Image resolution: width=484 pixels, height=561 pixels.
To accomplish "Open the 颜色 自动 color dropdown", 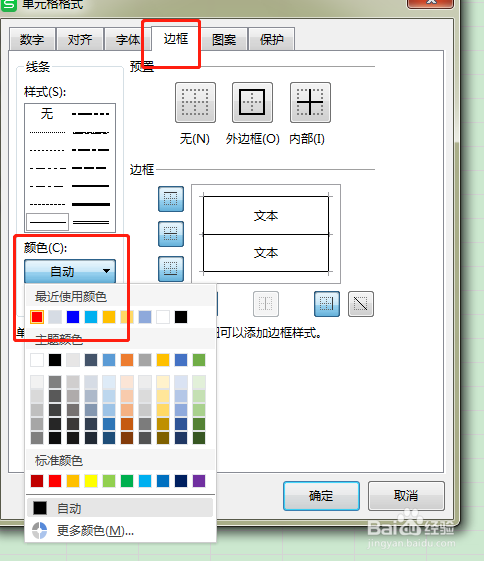I will 70,271.
